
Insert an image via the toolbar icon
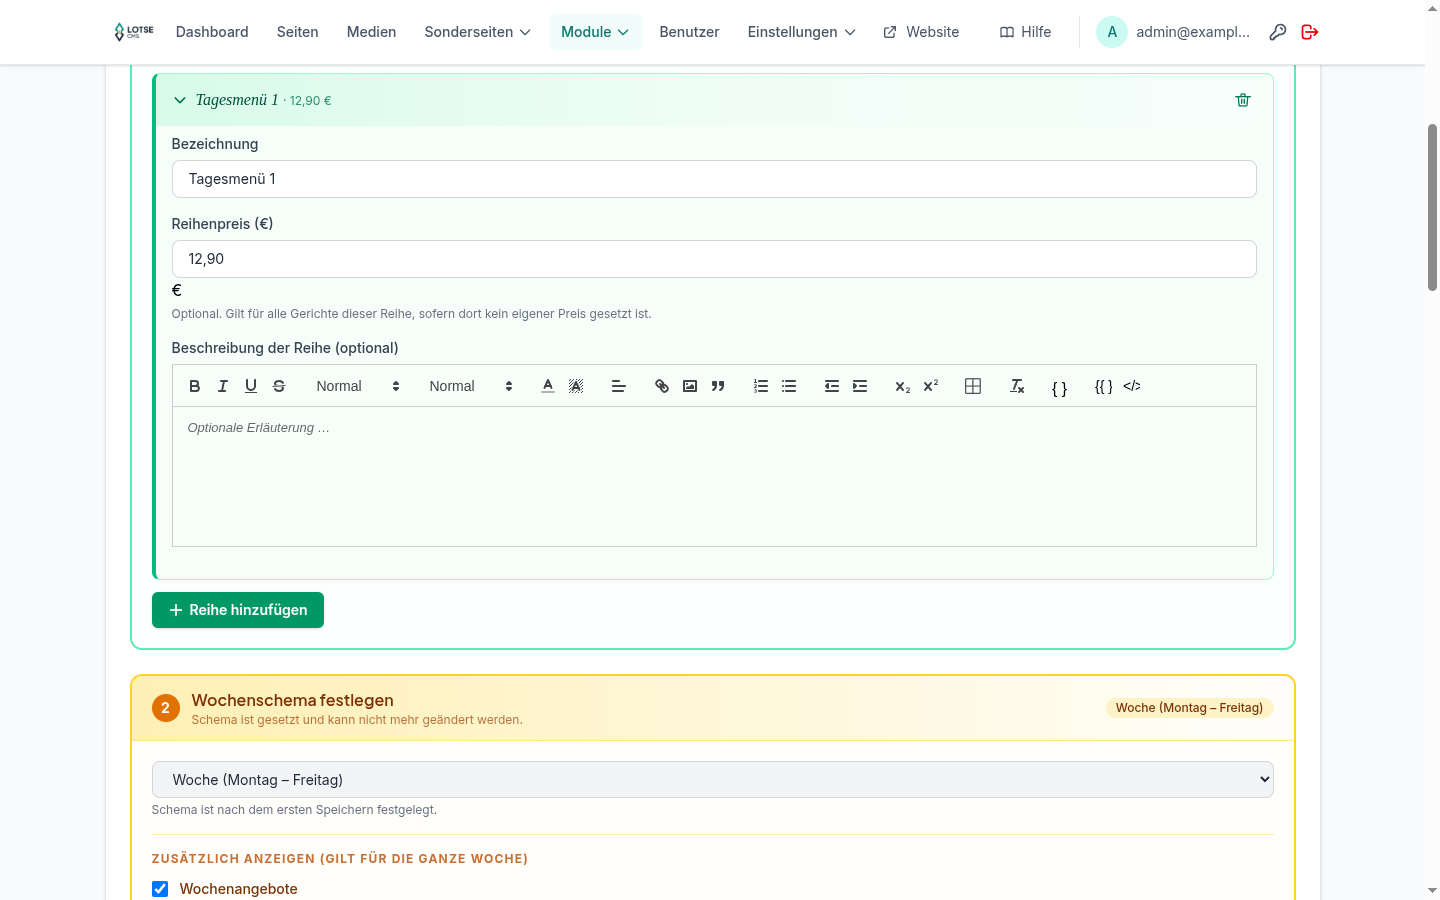pos(690,386)
